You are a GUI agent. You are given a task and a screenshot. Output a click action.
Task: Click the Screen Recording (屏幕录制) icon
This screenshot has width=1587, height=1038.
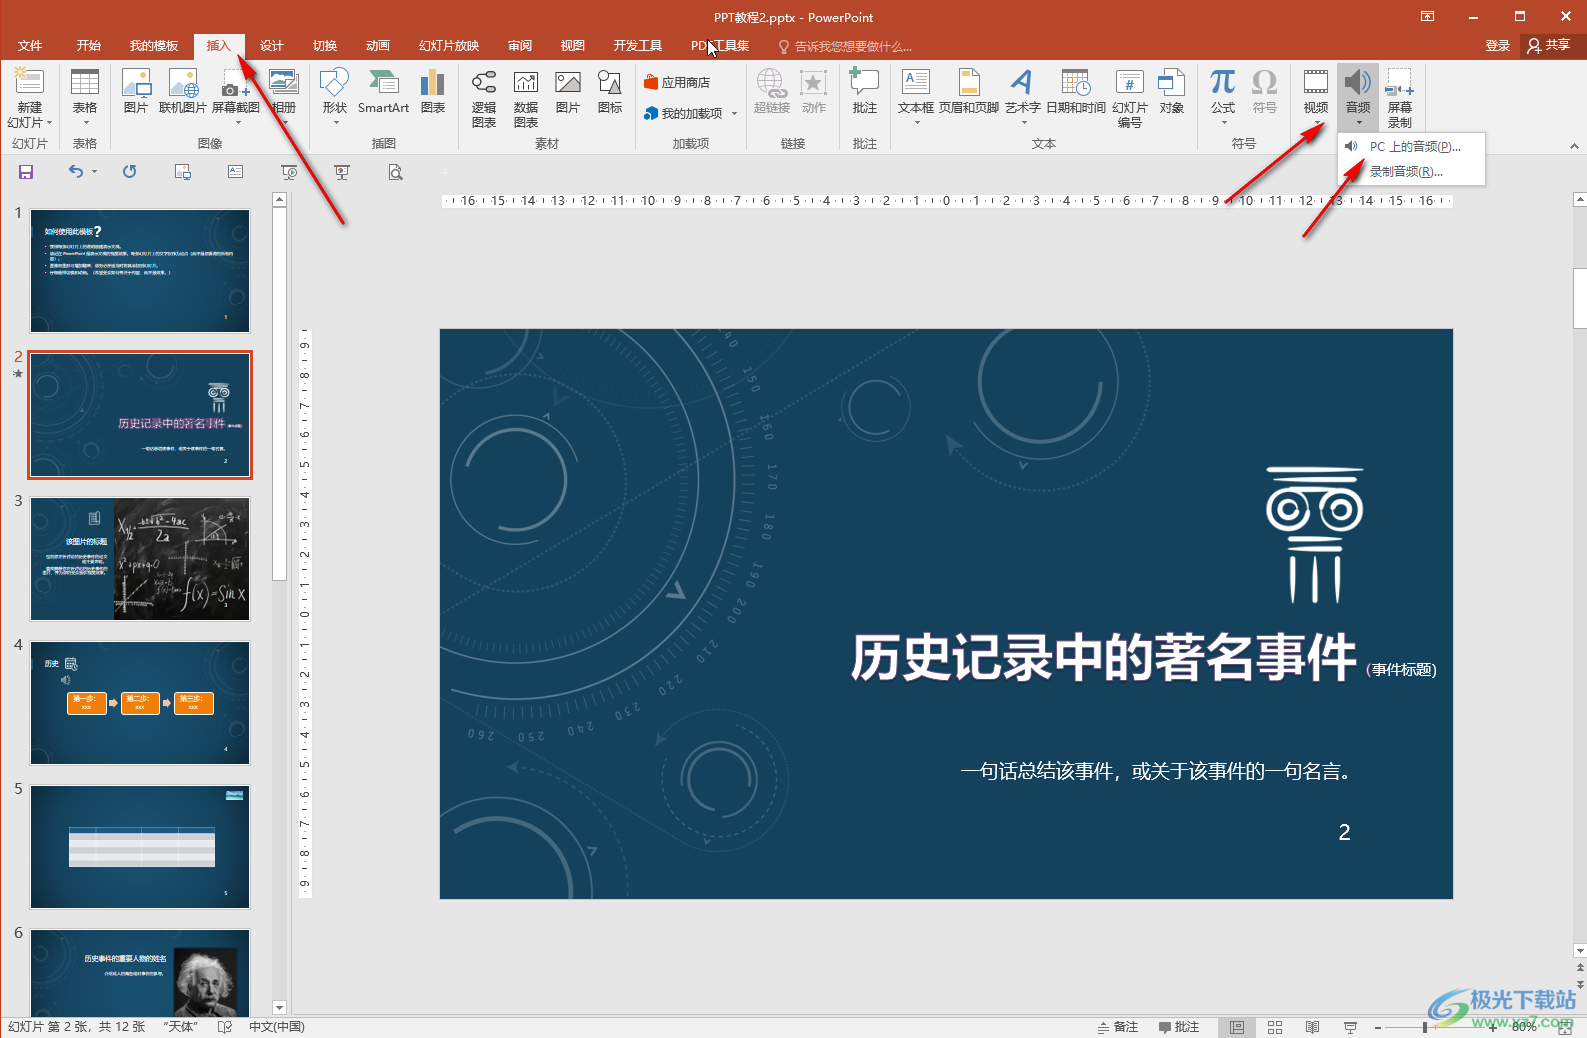tap(1400, 98)
